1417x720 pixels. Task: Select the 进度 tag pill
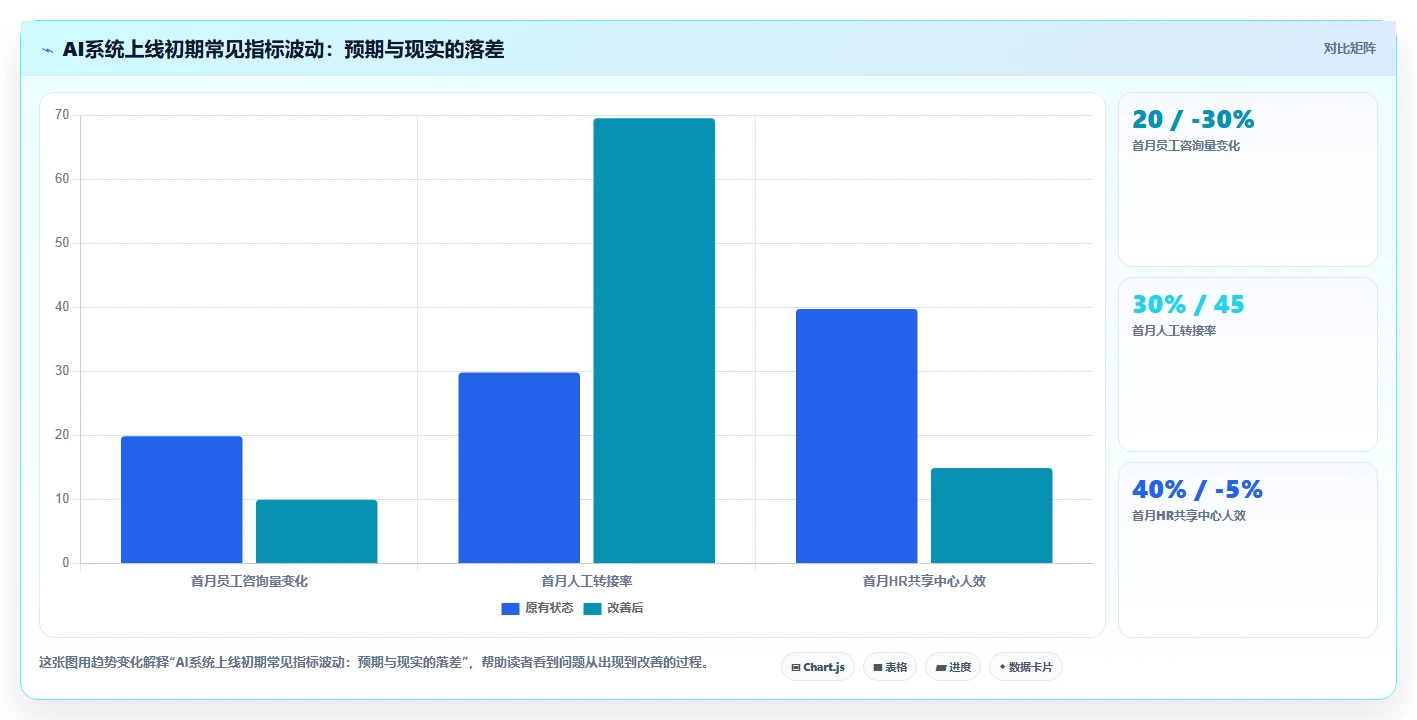(x=953, y=667)
